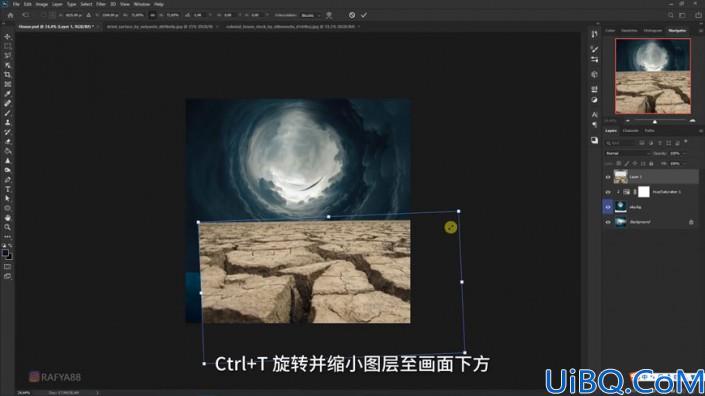Cancel the transform in options bar

(x=352, y=15)
